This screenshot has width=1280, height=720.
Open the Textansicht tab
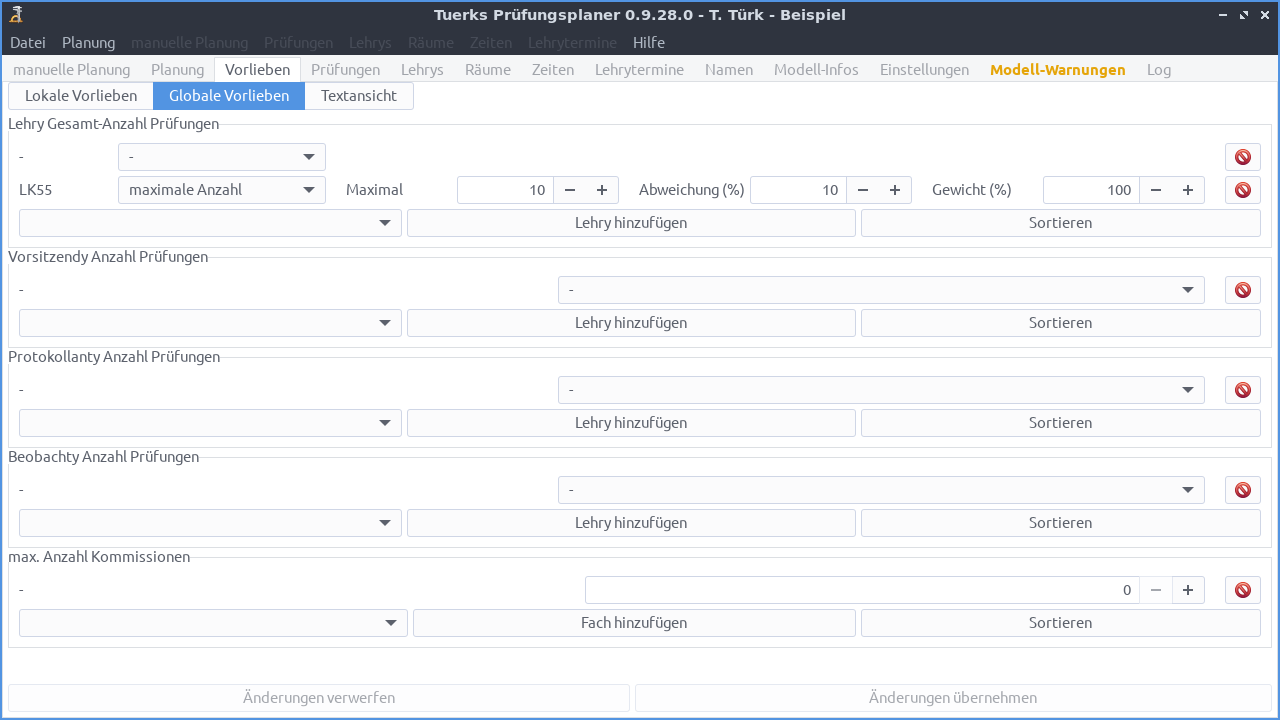359,96
